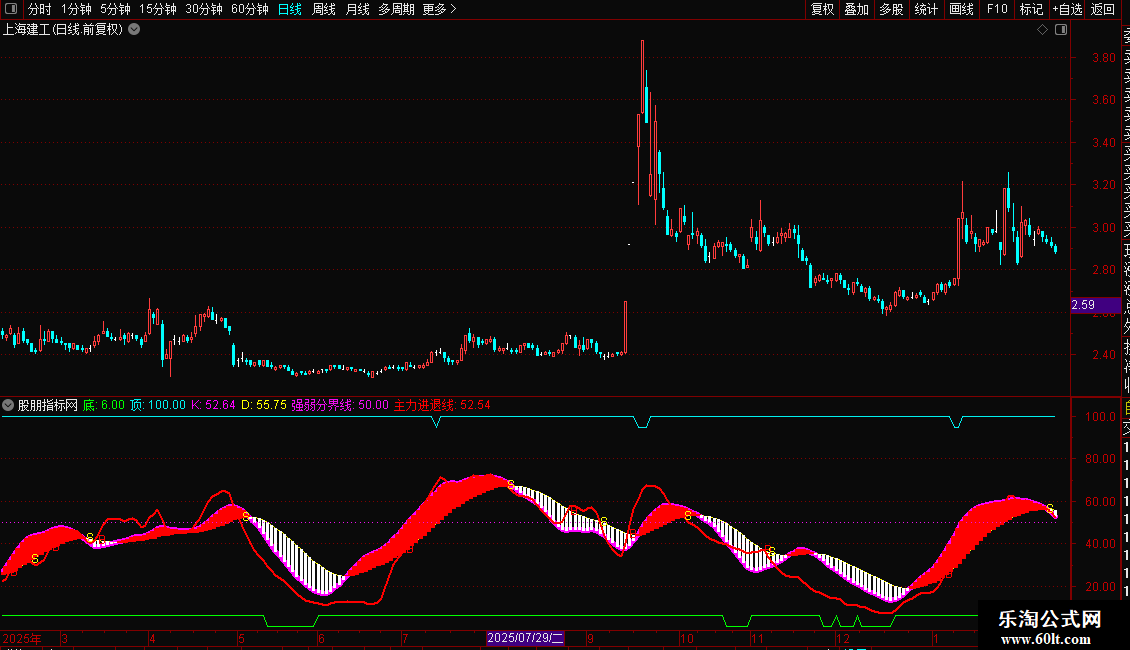
Task: Switch to the 分时 intraday view
Action: tap(40, 9)
